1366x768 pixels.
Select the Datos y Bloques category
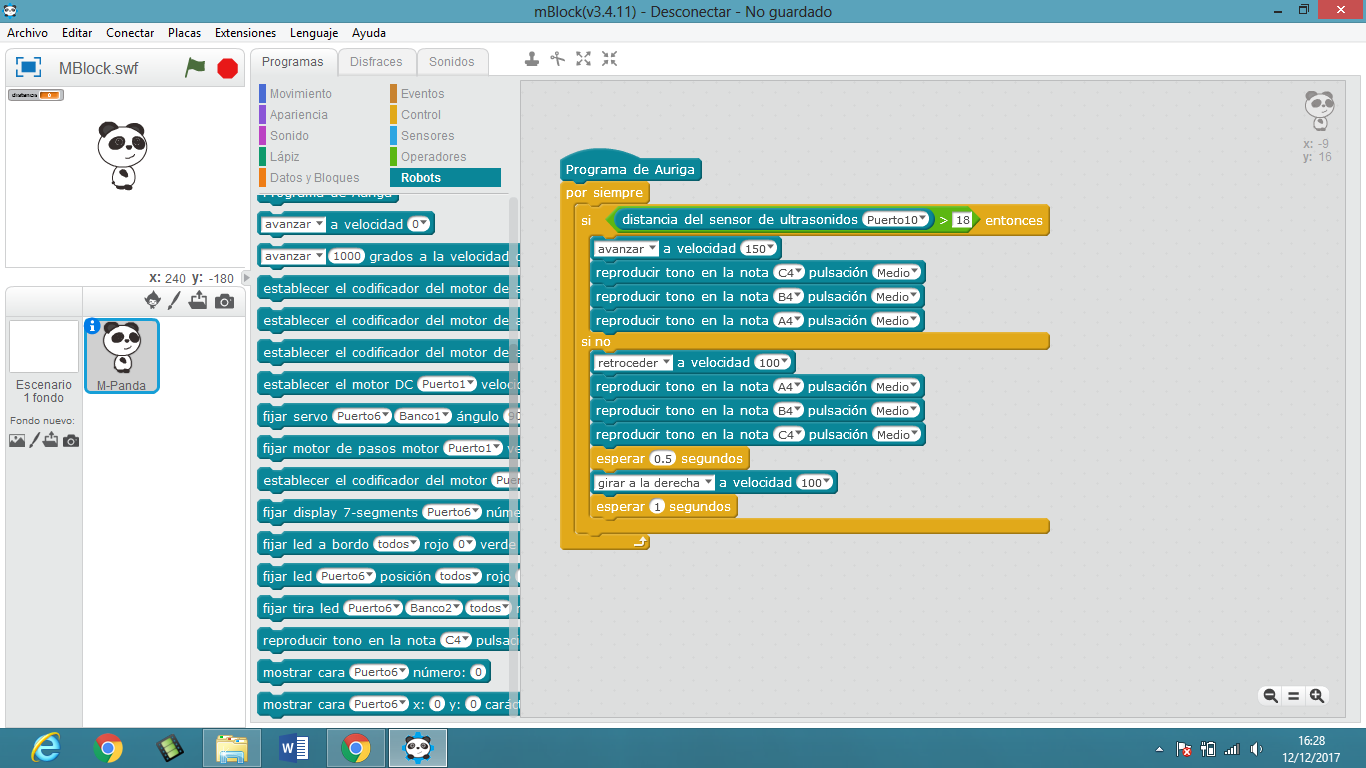[314, 178]
